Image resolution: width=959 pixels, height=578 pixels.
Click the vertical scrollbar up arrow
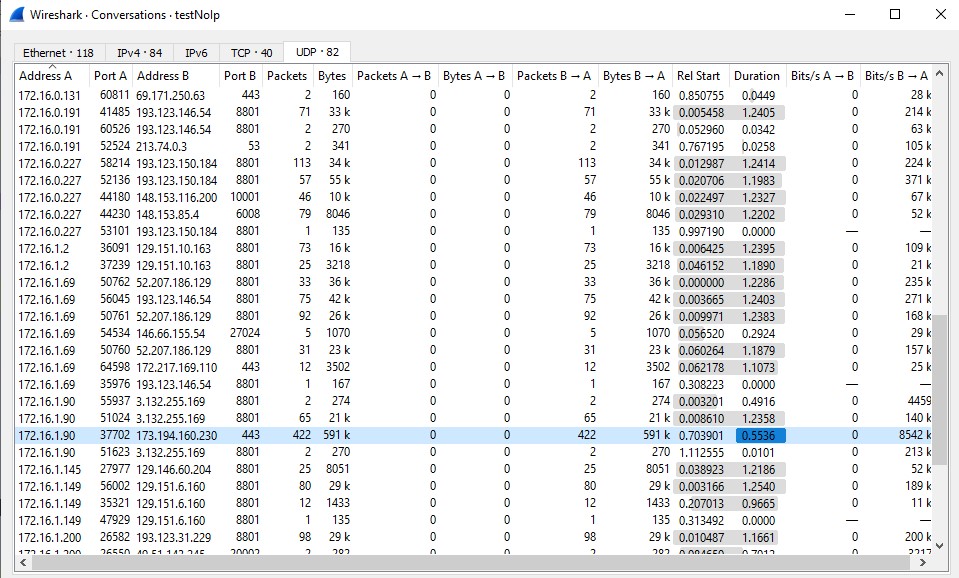(x=940, y=73)
